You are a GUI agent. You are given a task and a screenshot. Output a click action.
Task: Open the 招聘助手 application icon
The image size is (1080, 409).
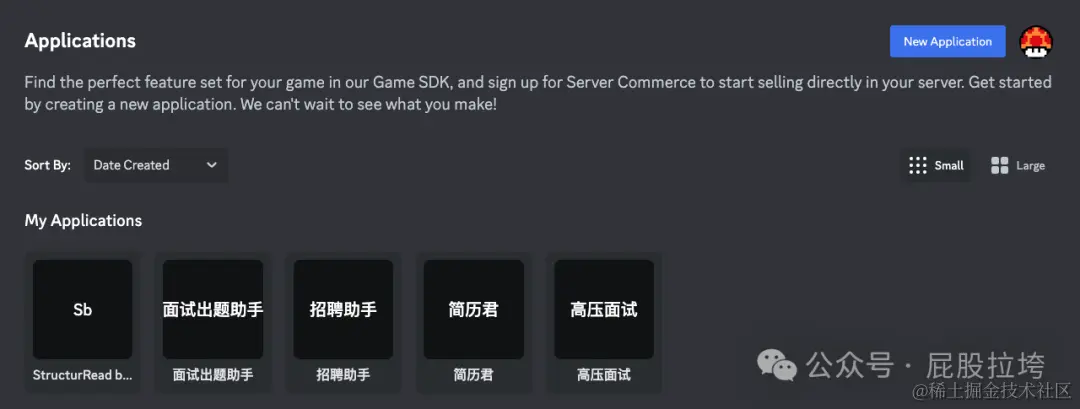pyautogui.click(x=343, y=309)
